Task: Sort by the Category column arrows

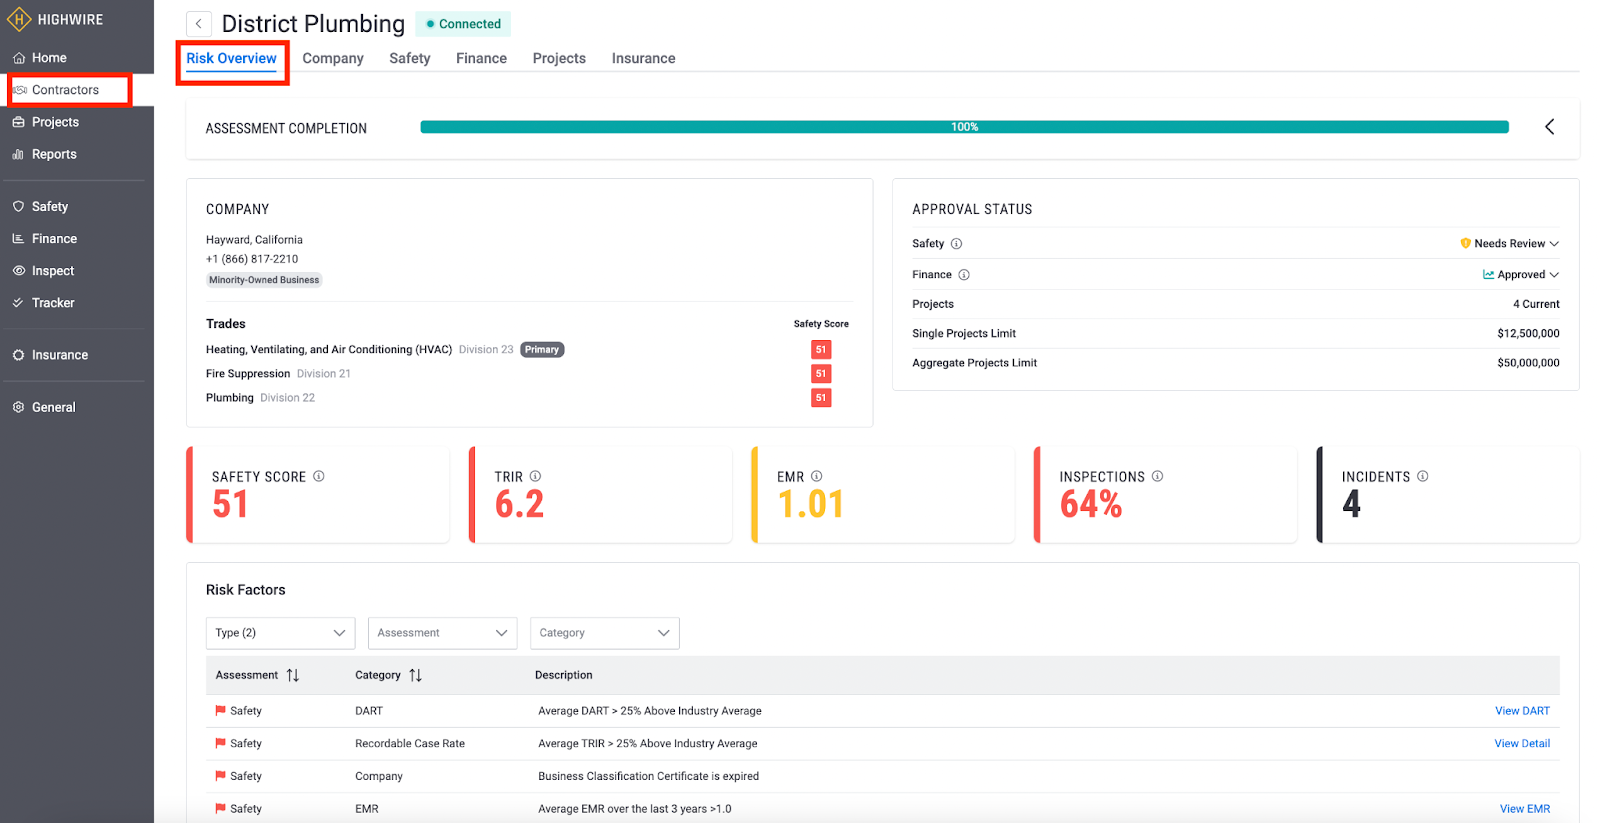Action: point(415,676)
